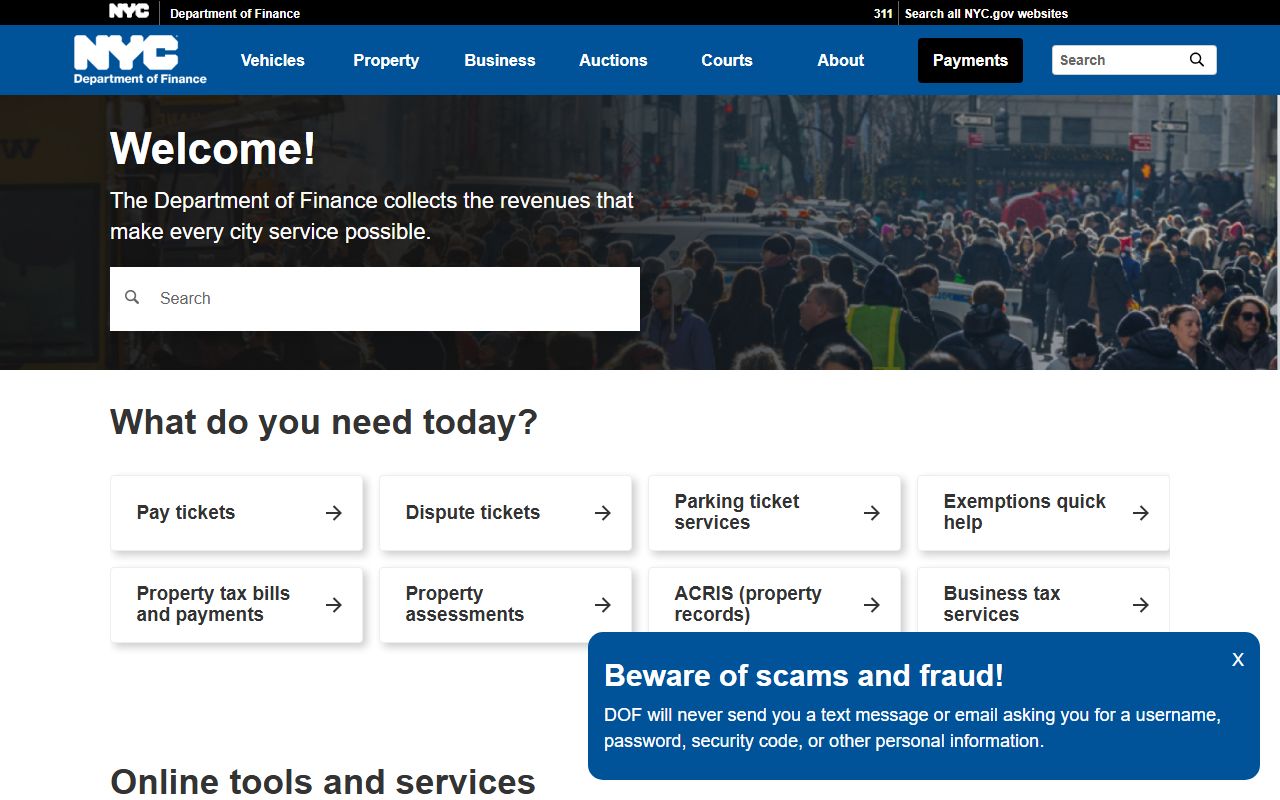The image size is (1280, 800).
Task: Open Property tax bills and payments card
Action: pyautogui.click(x=237, y=604)
